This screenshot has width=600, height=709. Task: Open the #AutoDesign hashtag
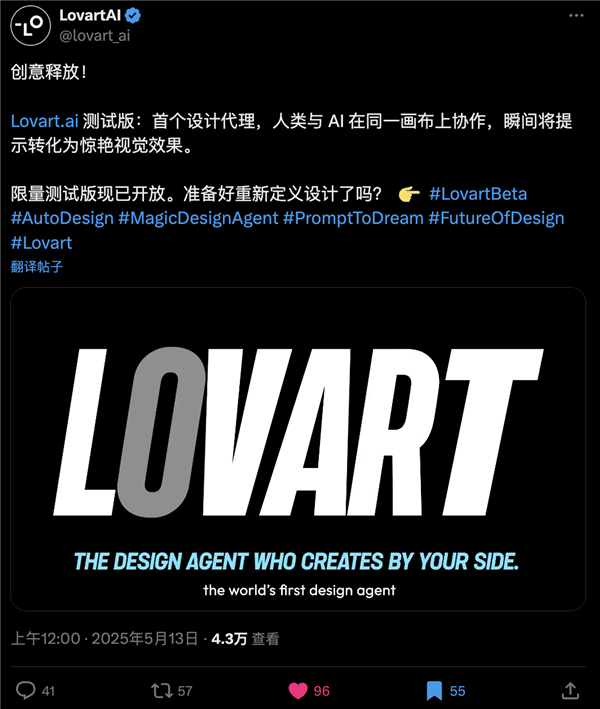[x=62, y=218]
